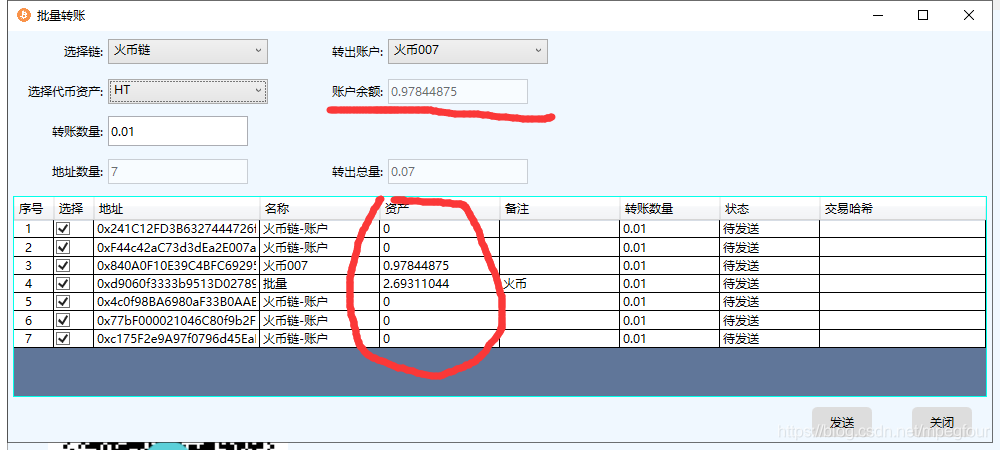Image resolution: width=1000 pixels, height=450 pixels.
Task: Uncheck the checkbox in row 1
Action: [x=63, y=228]
